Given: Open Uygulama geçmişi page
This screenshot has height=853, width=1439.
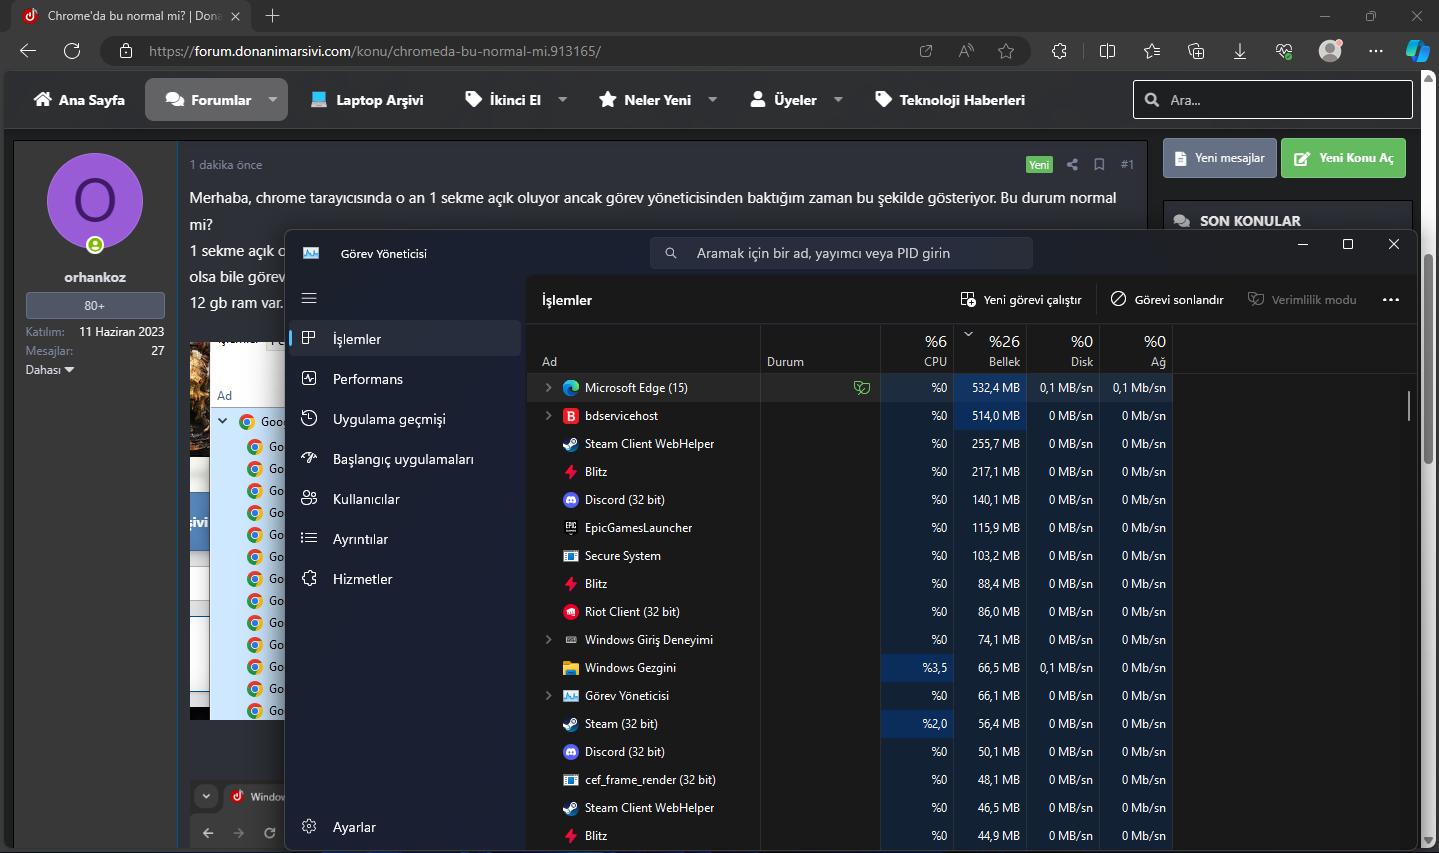Looking at the screenshot, I should point(405,419).
